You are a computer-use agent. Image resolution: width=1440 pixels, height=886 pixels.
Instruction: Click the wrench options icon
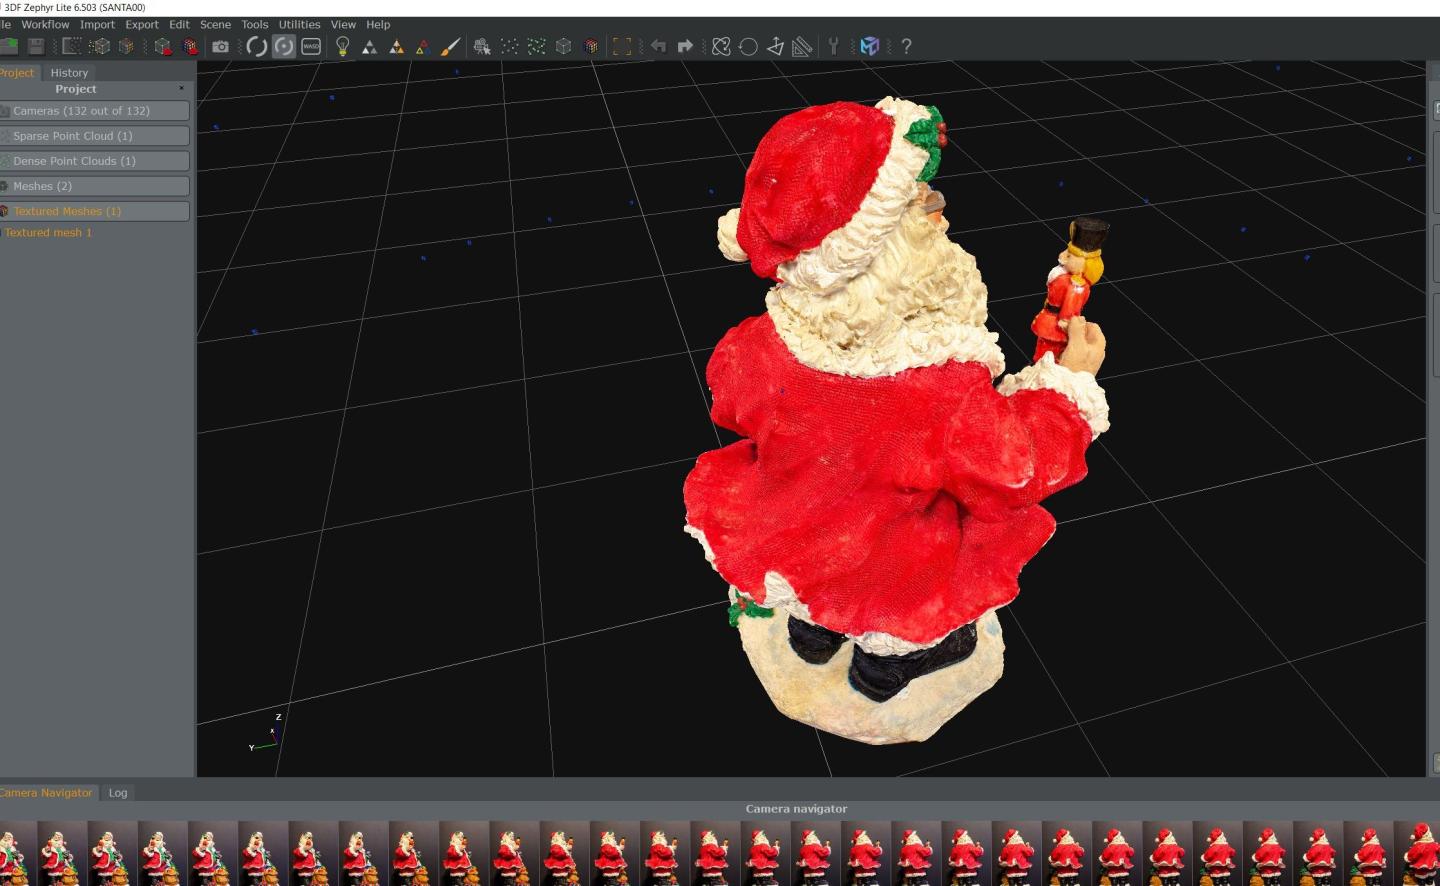pyautogui.click(x=833, y=46)
